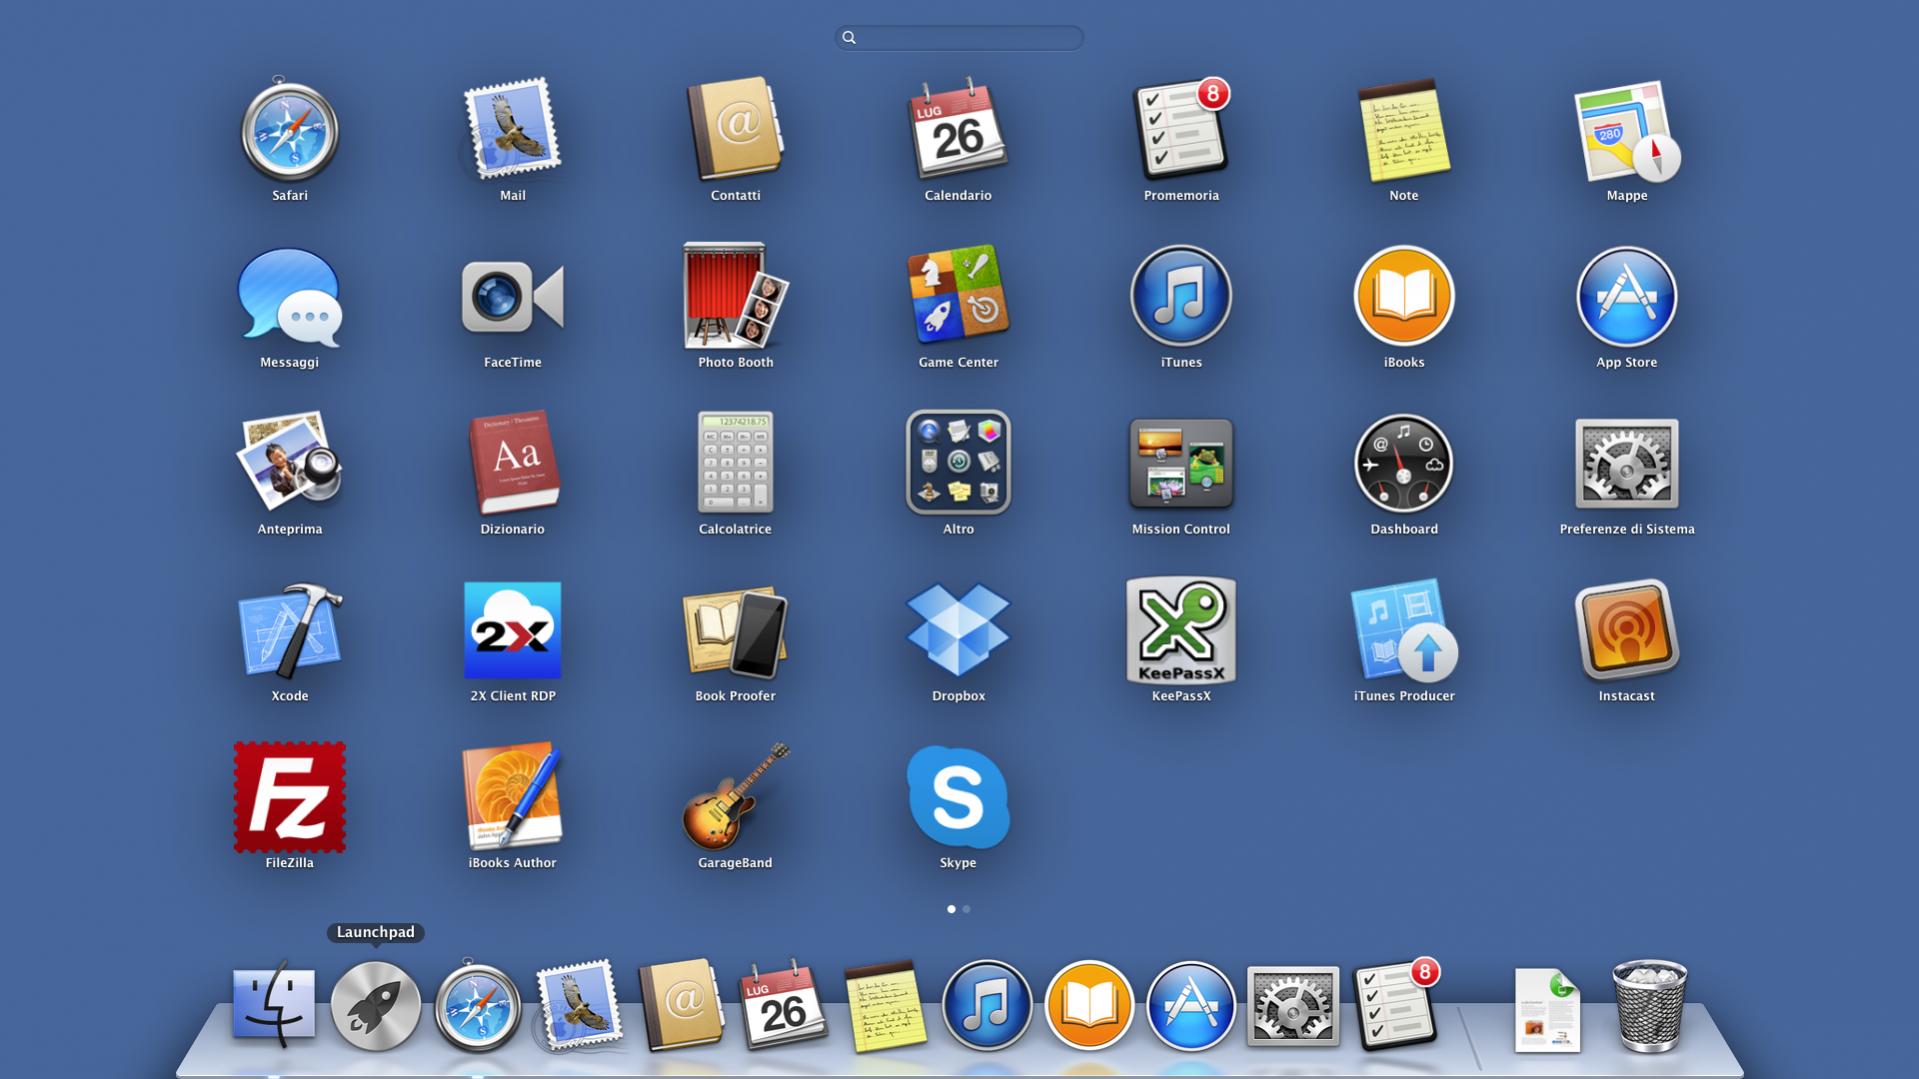
Task: Switch to second Launchpad page dot
Action: coord(966,909)
